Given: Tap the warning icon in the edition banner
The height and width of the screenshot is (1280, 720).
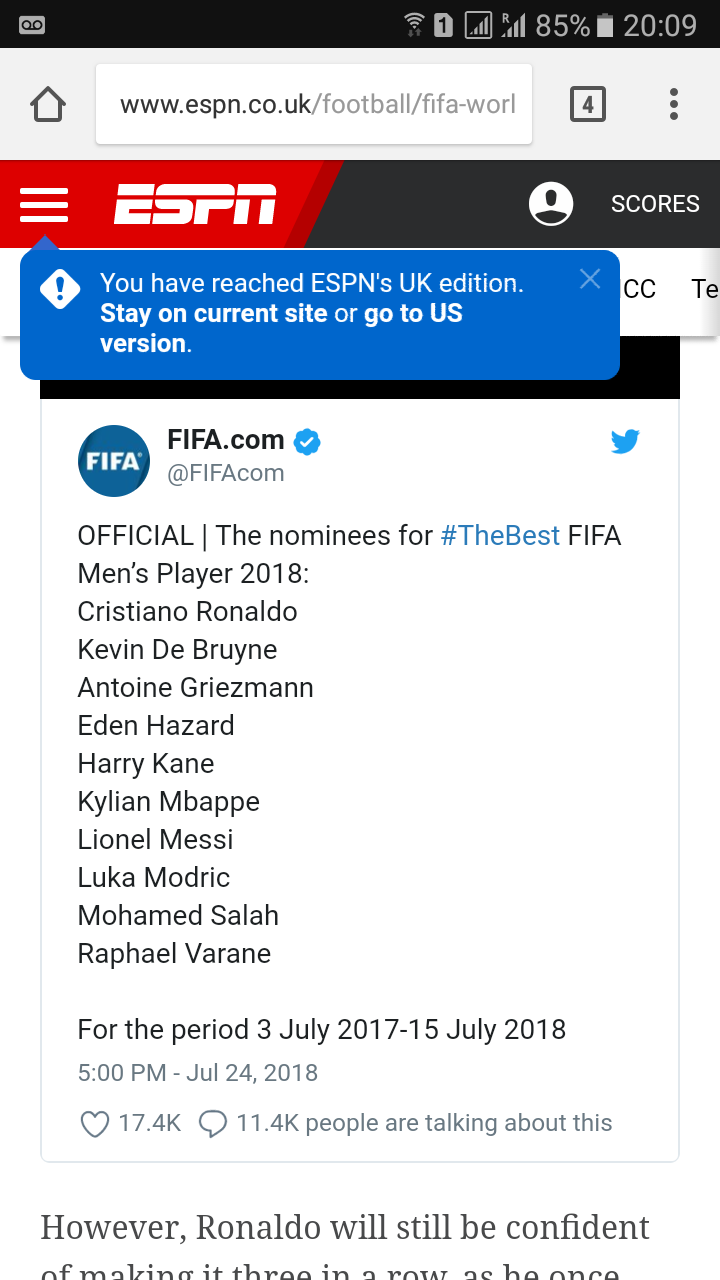Looking at the screenshot, I should 60,290.
